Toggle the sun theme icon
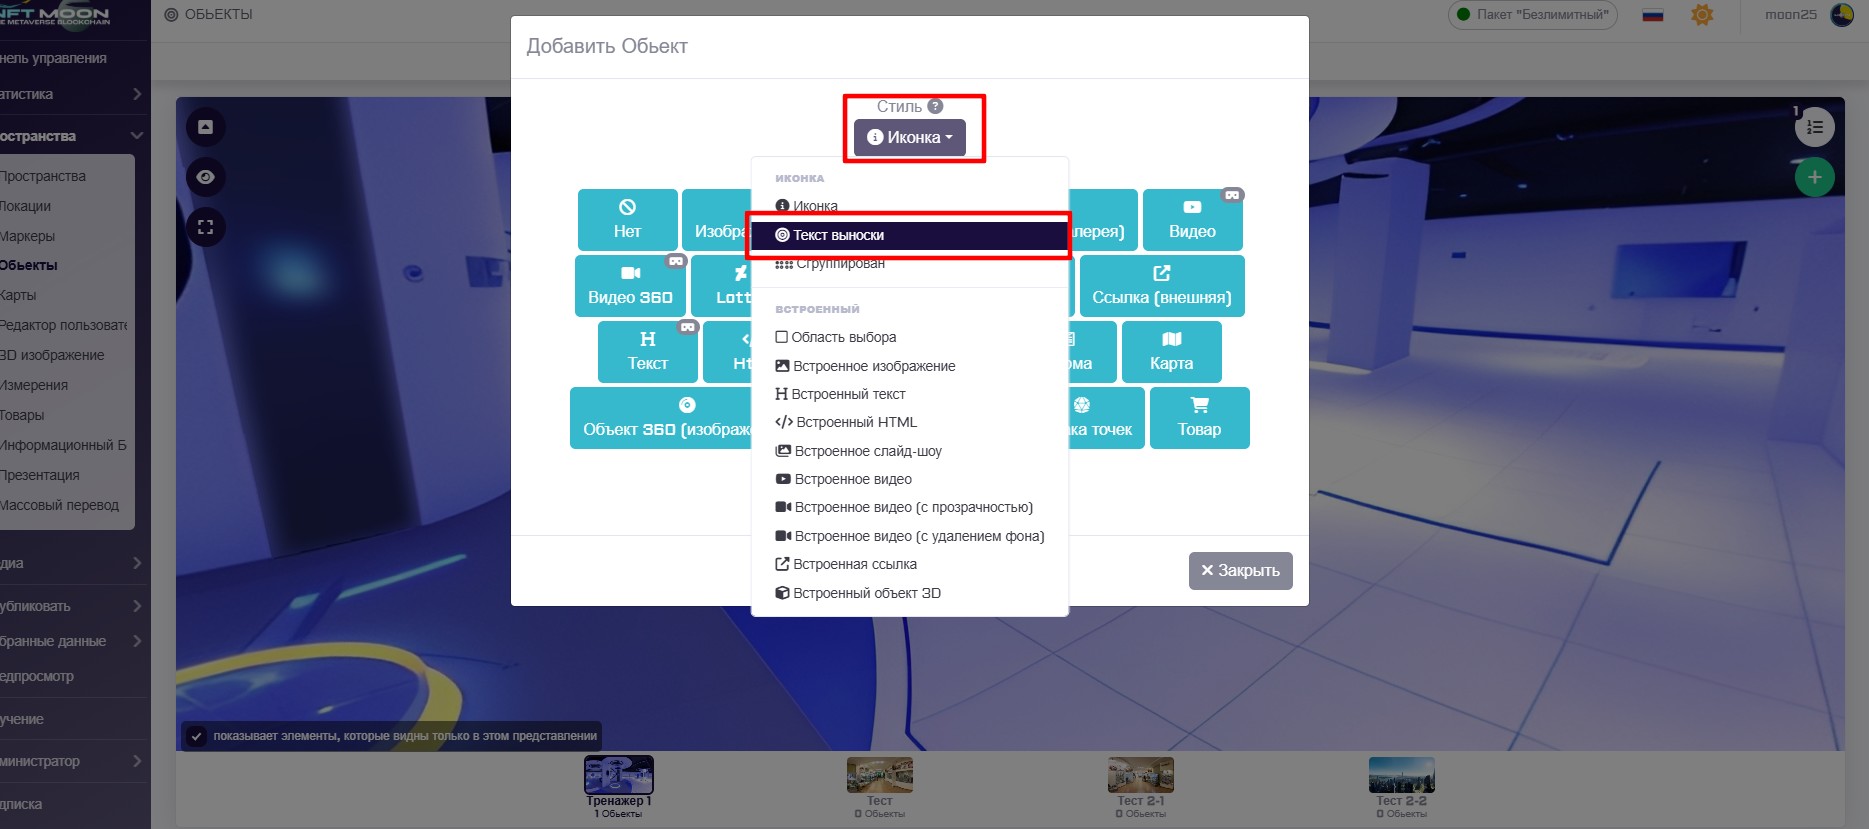Image resolution: width=1869 pixels, height=829 pixels. [1702, 15]
